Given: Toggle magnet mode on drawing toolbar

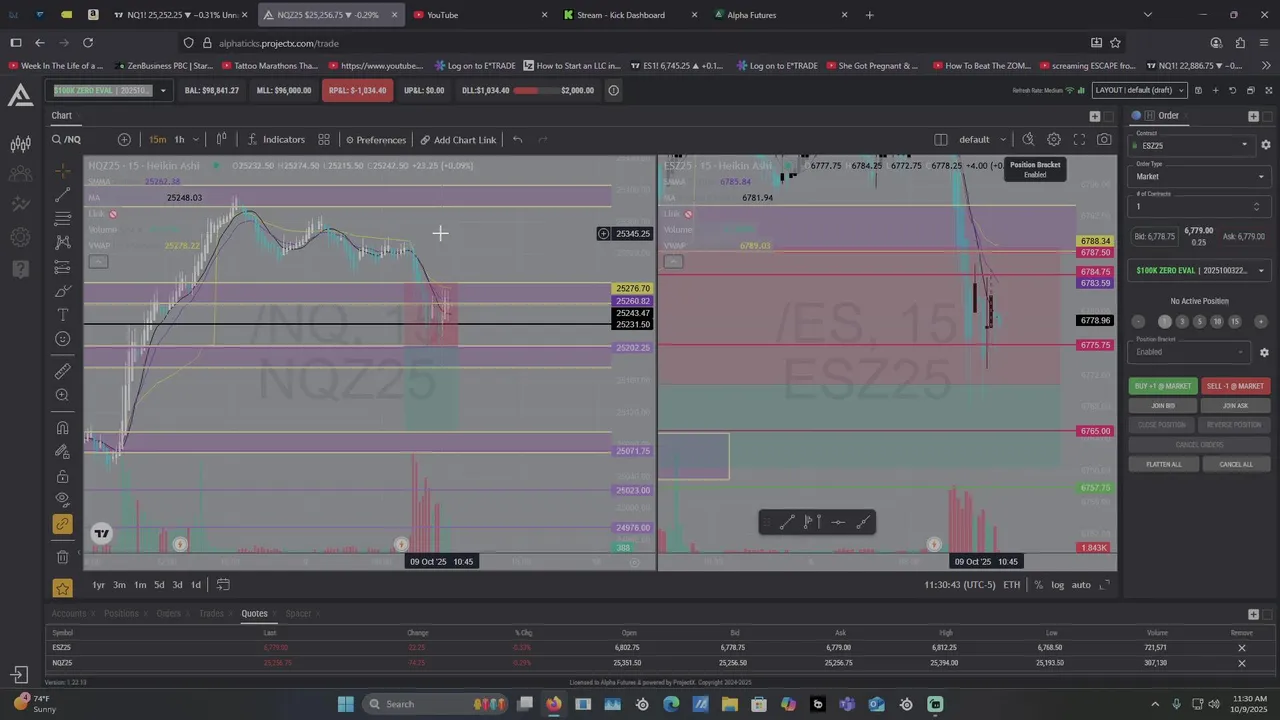Looking at the screenshot, I should pos(62,428).
